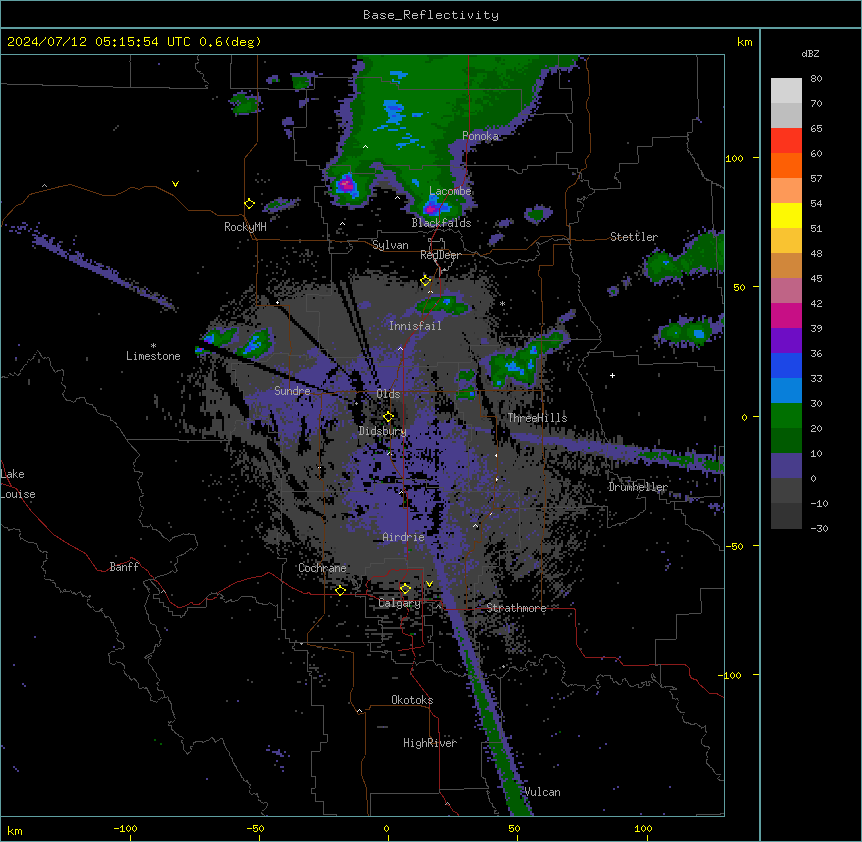The width and height of the screenshot is (862, 842).
Task: Click the Didsbury city label
Action: tap(382, 431)
